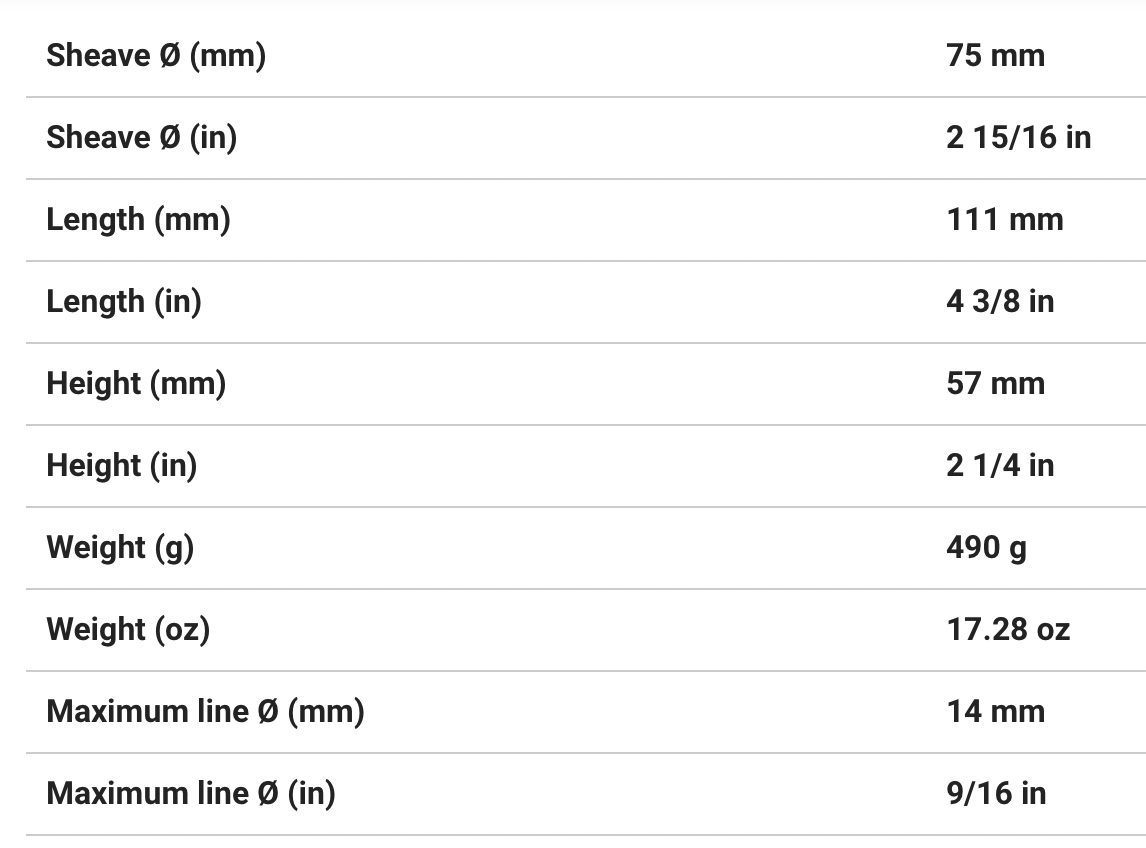
Task: Click the "Length (in)" label
Action: click(x=123, y=302)
